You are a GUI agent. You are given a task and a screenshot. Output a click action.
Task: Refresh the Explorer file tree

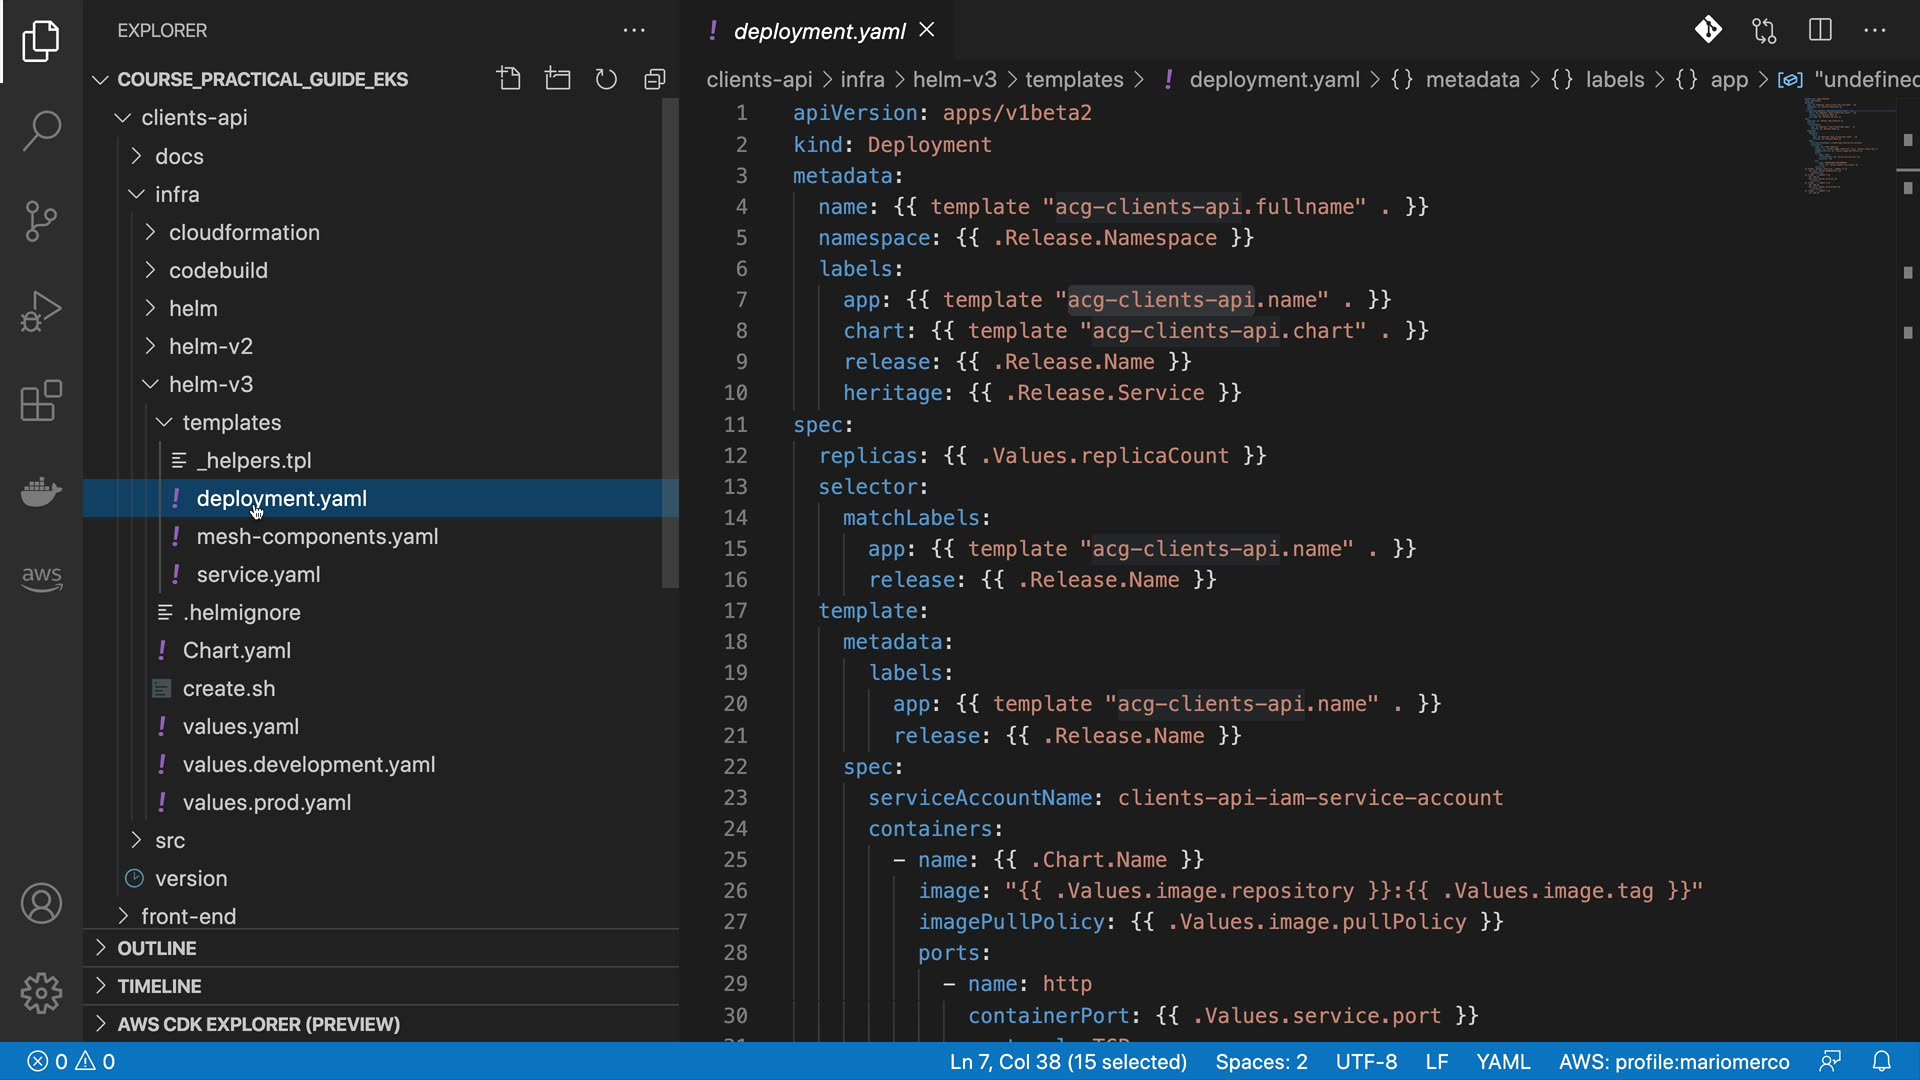pyautogui.click(x=606, y=79)
